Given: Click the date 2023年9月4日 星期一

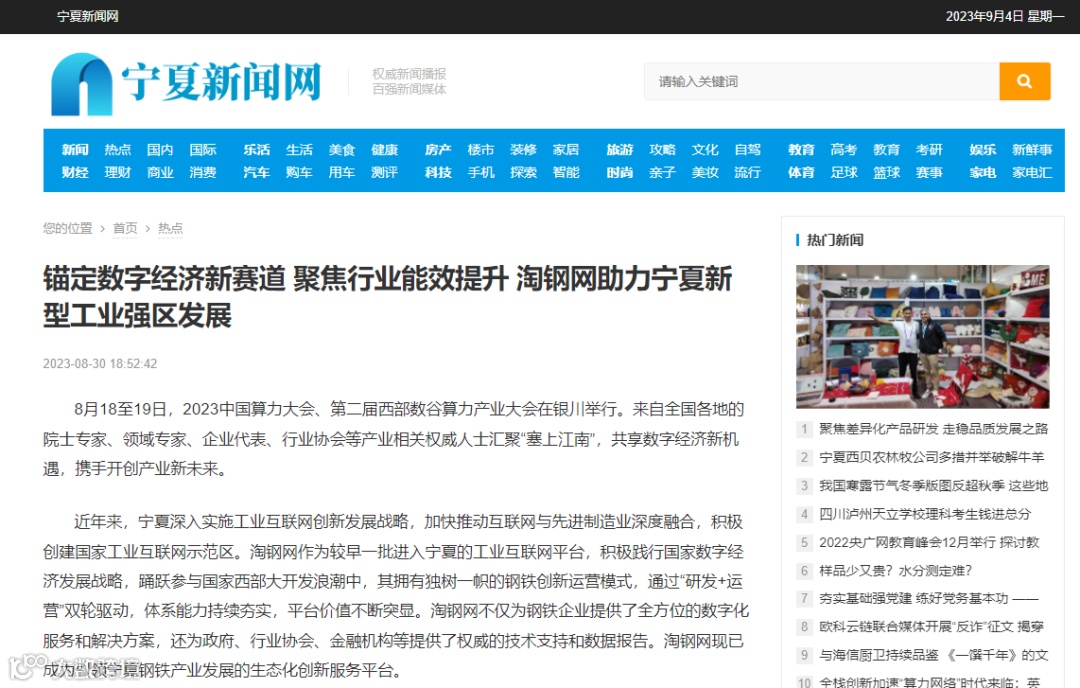Looking at the screenshot, I should (1005, 16).
